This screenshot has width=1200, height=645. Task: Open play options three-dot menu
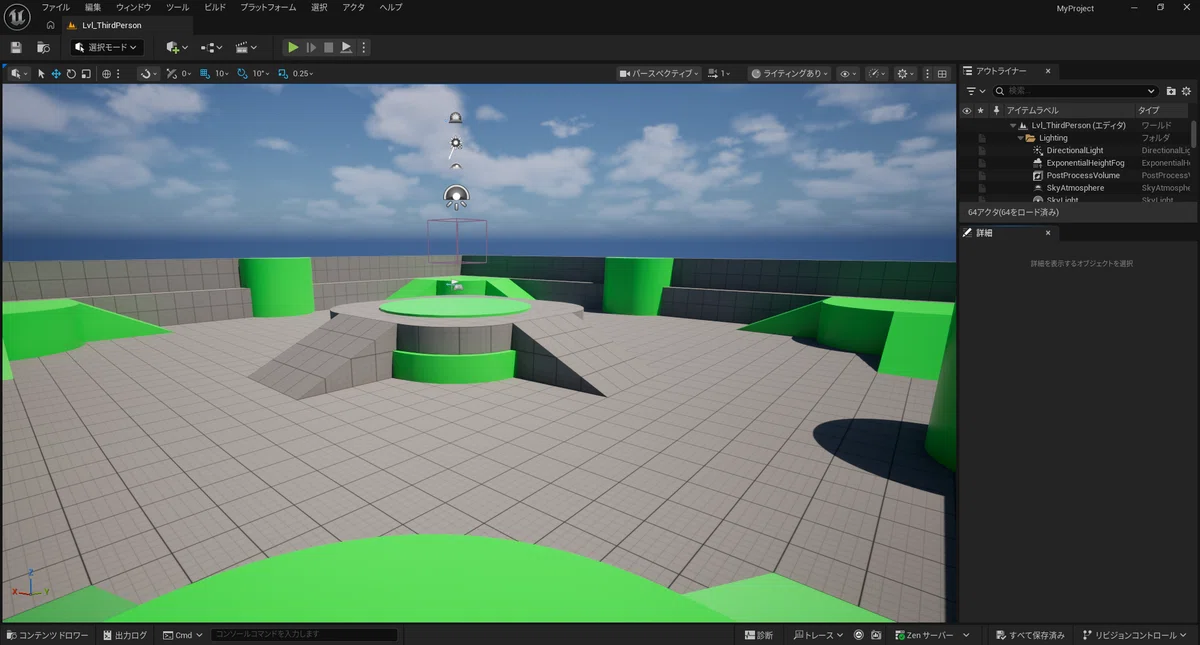tap(363, 47)
